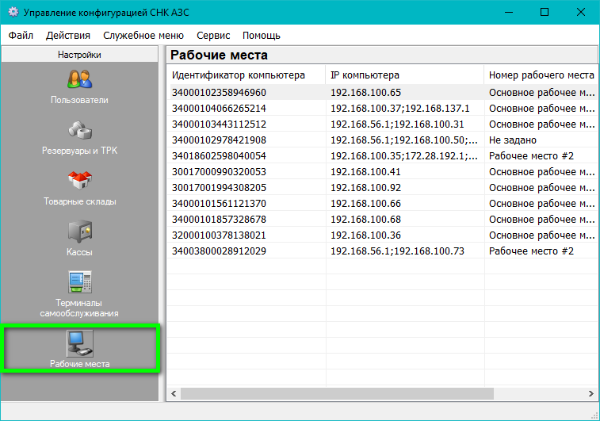Screen dimensions: 600x421
Task: Open the Действия menu
Action: 67,35
